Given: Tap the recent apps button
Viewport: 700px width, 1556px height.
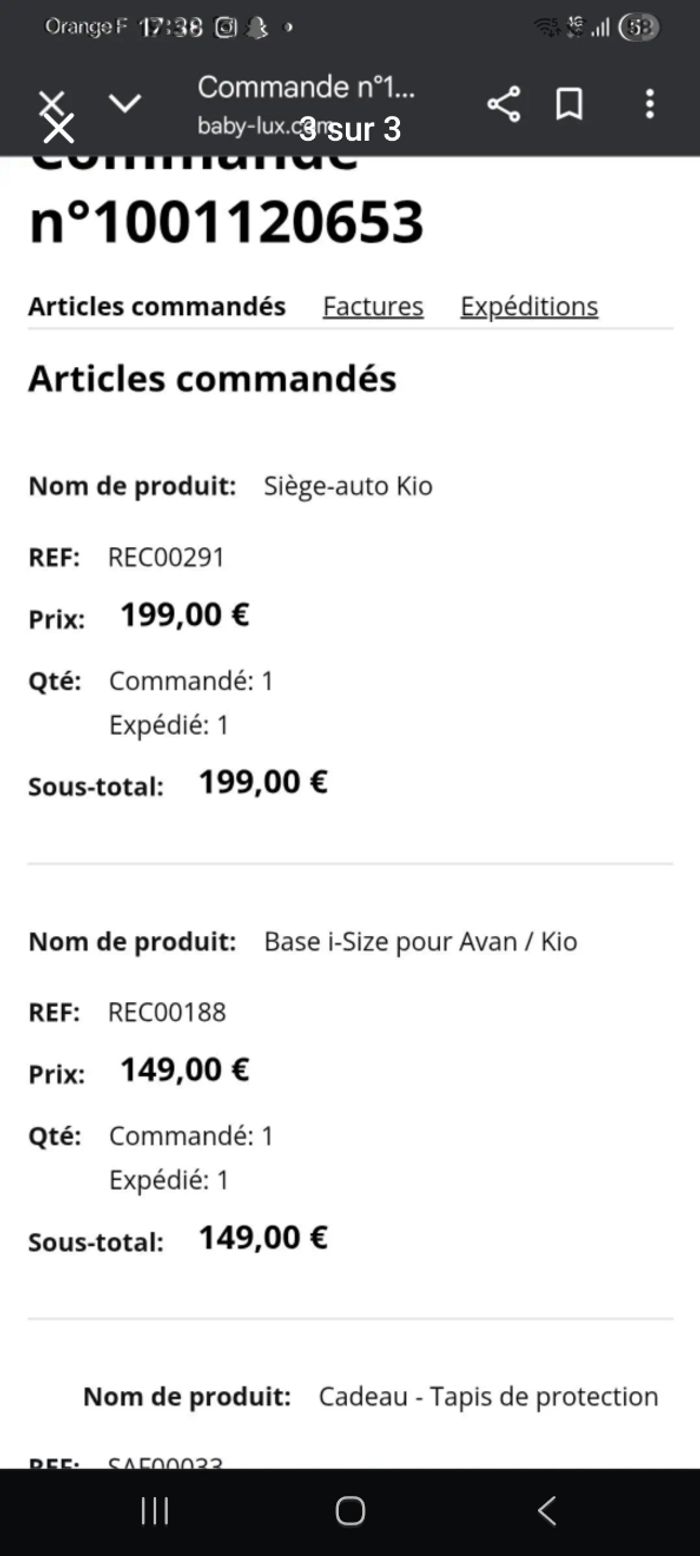Looking at the screenshot, I should [153, 1511].
